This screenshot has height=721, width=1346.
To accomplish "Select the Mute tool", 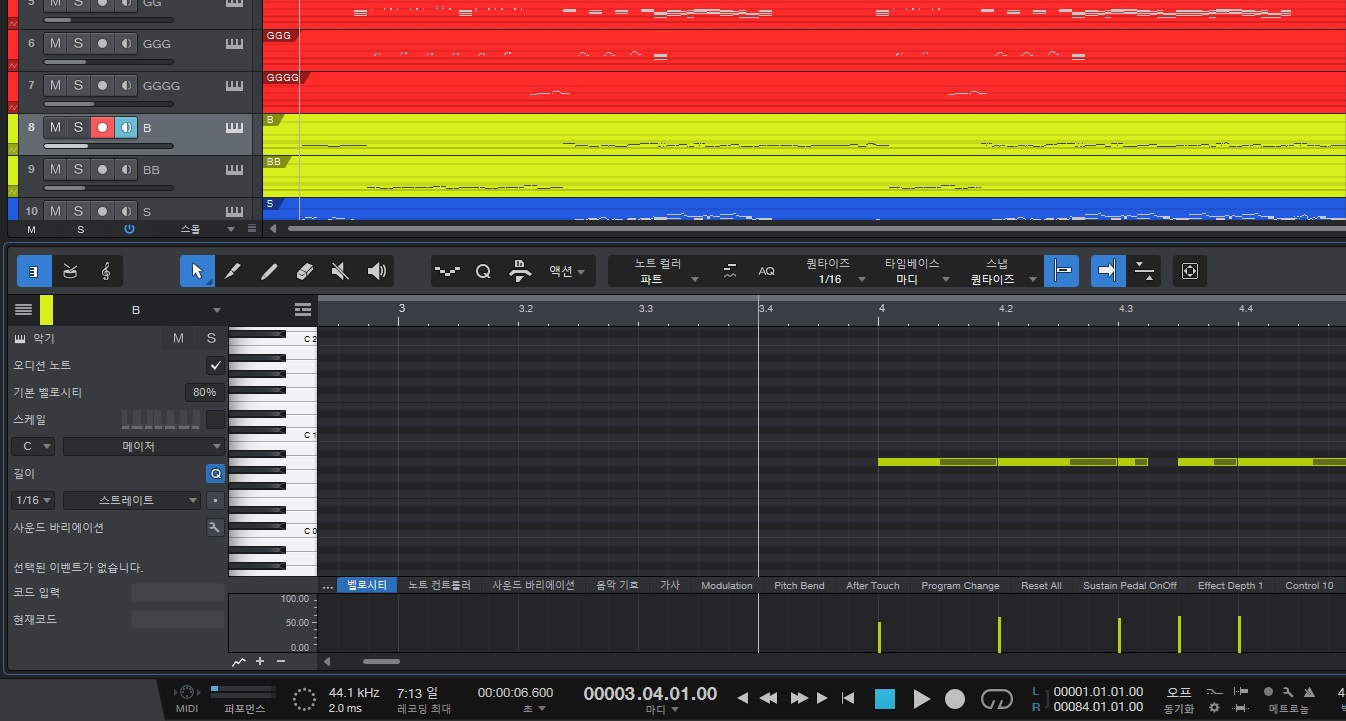I will (341, 271).
